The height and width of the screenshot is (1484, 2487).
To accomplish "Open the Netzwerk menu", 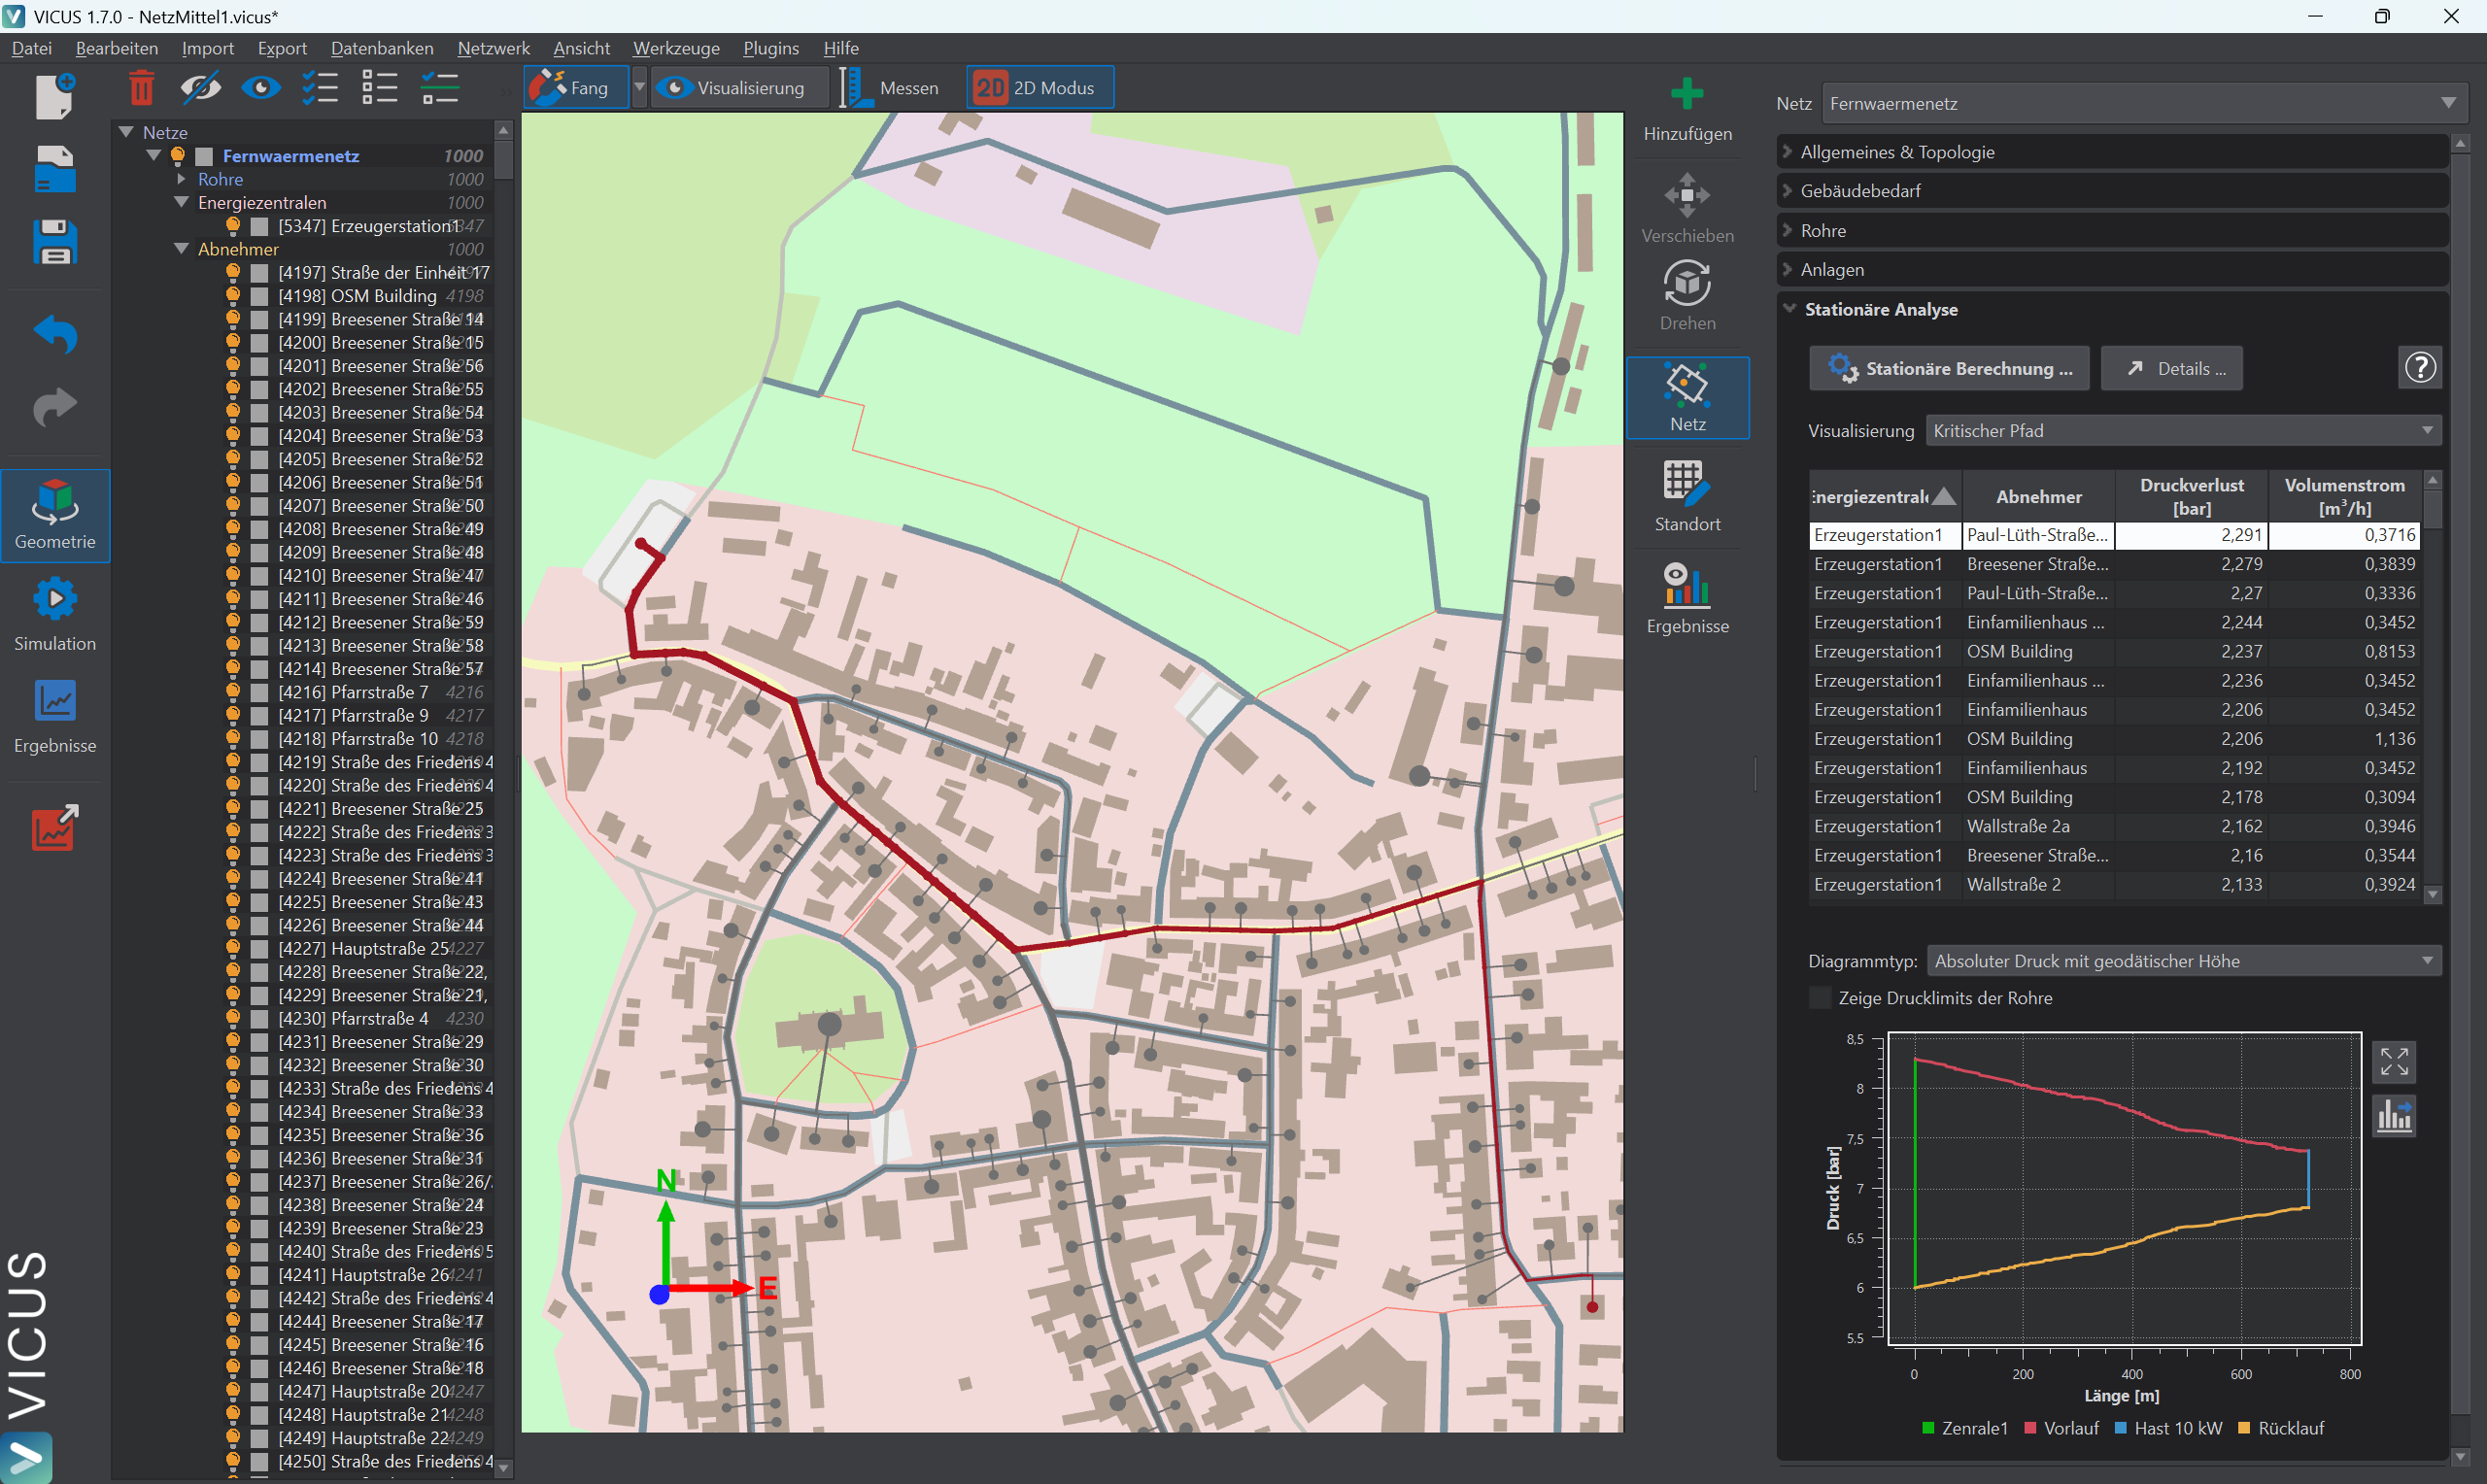I will [x=493, y=48].
